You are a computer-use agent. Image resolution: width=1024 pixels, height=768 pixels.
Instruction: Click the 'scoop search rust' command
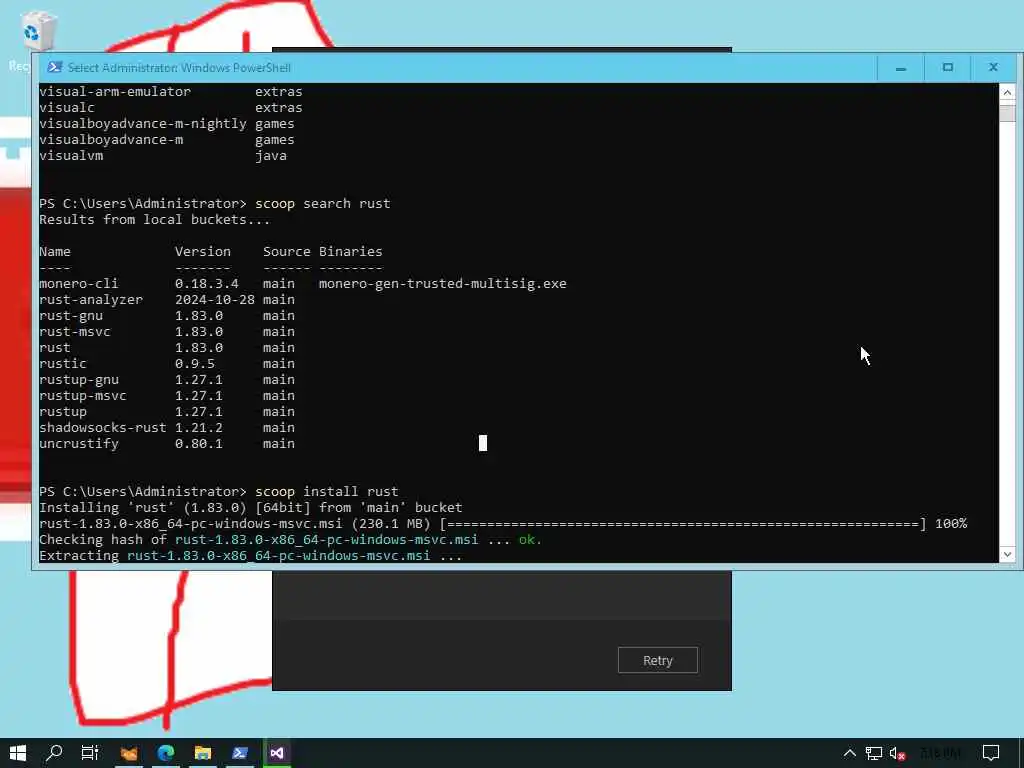(x=323, y=204)
